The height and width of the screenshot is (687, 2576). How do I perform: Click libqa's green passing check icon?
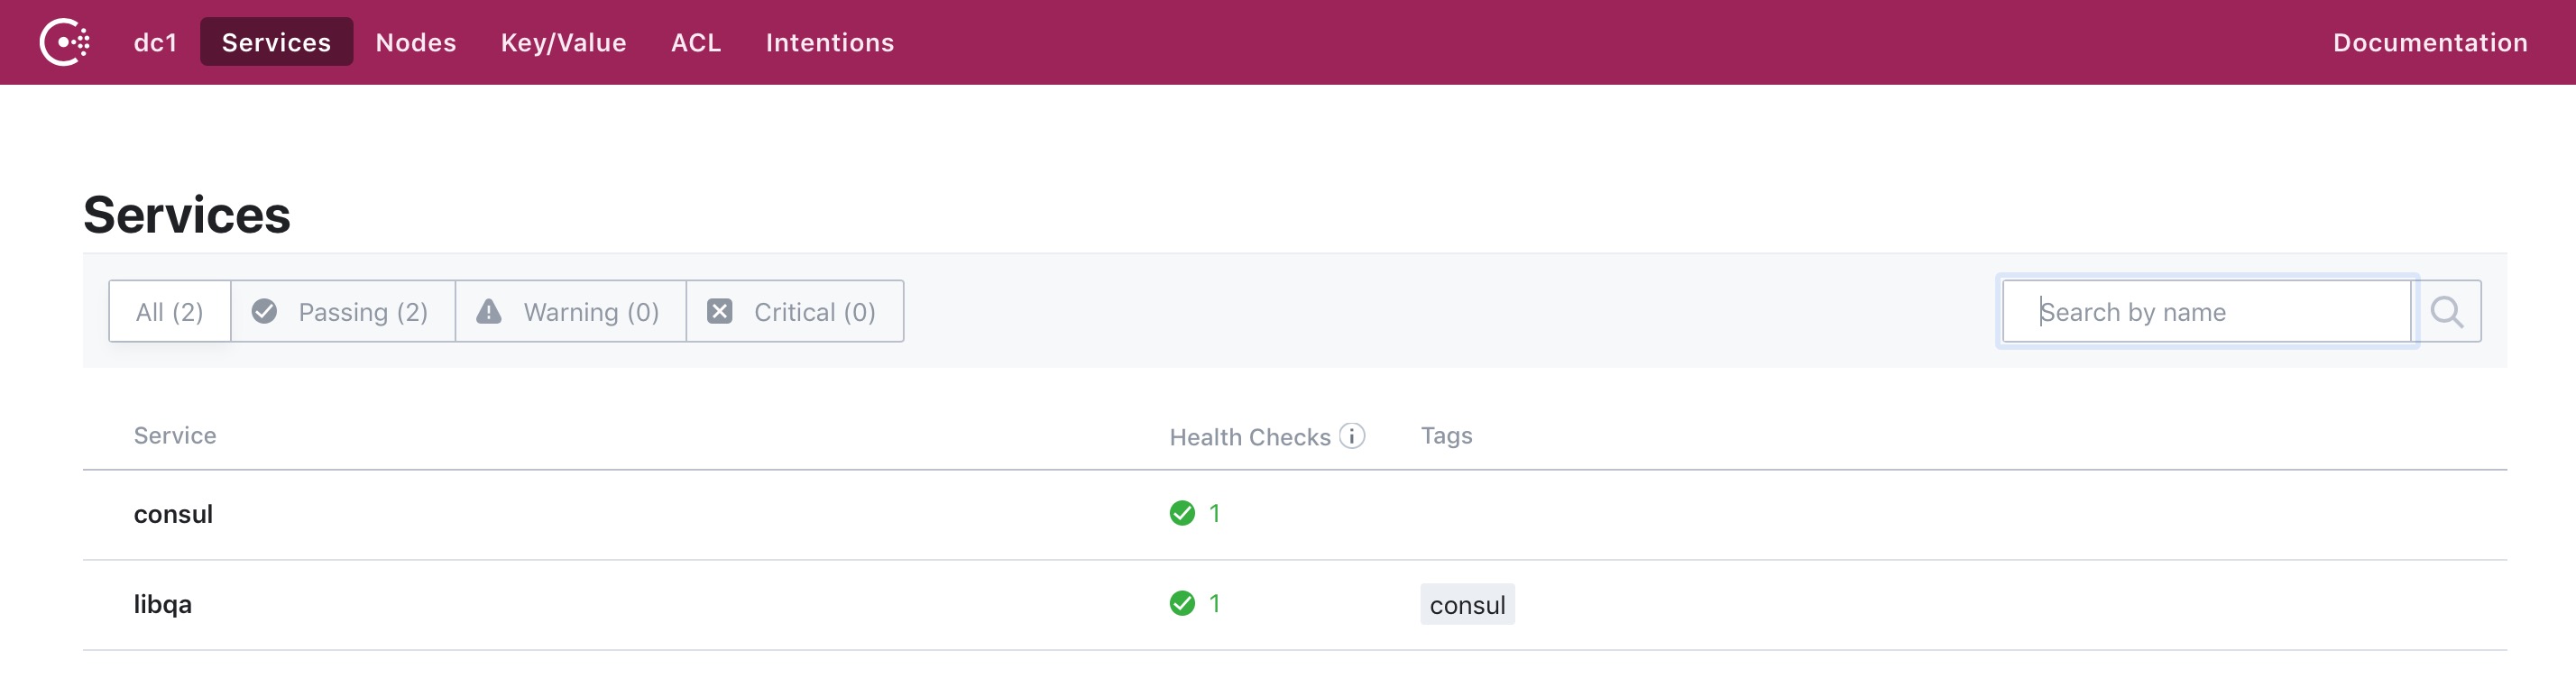click(1182, 603)
